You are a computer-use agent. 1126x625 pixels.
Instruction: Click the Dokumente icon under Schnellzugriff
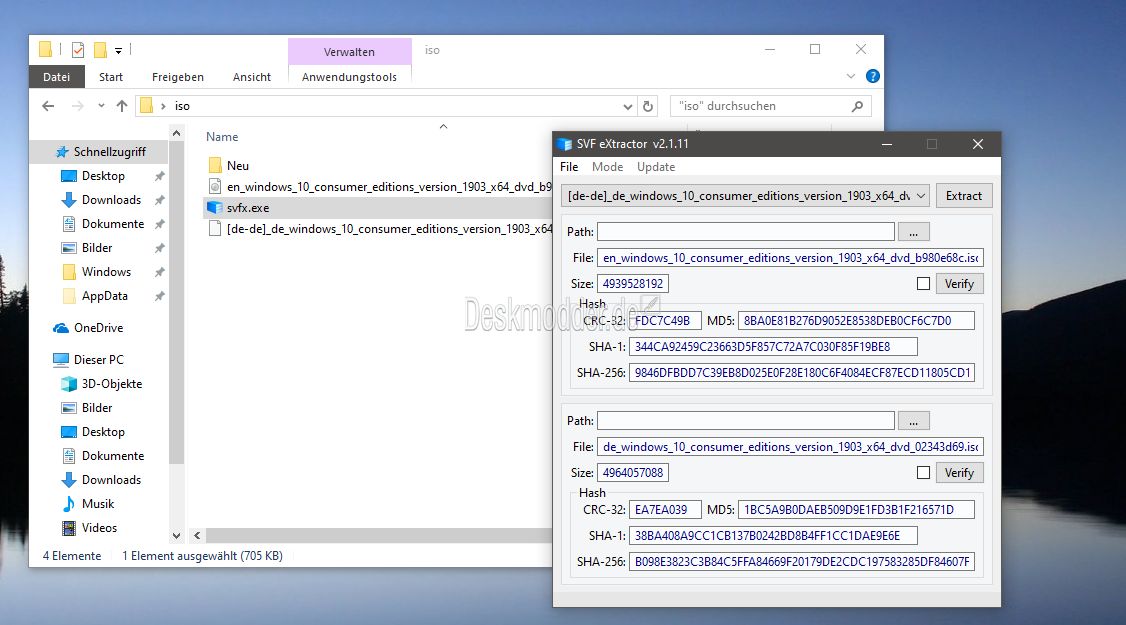coord(69,224)
